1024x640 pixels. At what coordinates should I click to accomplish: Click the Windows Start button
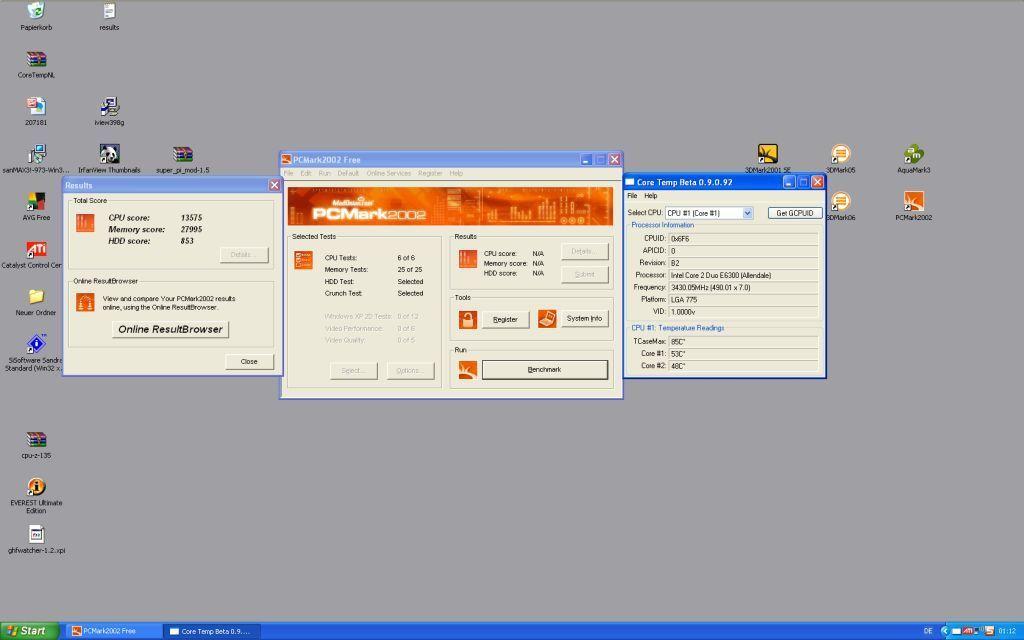pyautogui.click(x=28, y=631)
